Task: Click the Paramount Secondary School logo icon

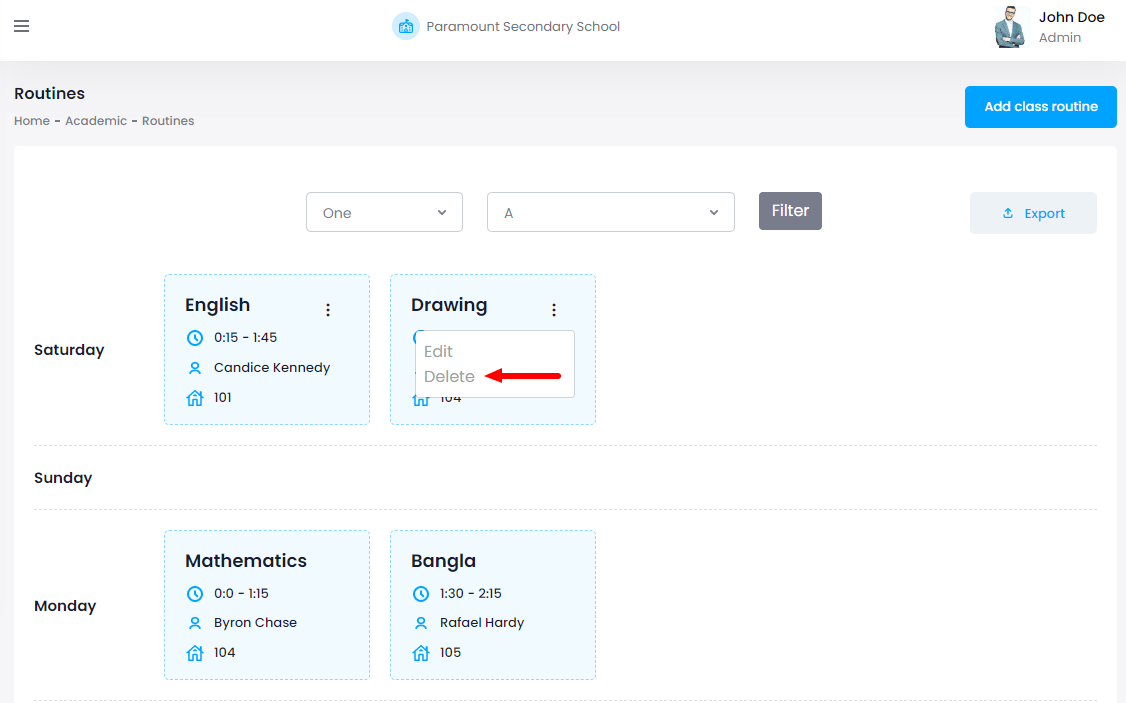Action: pos(405,26)
